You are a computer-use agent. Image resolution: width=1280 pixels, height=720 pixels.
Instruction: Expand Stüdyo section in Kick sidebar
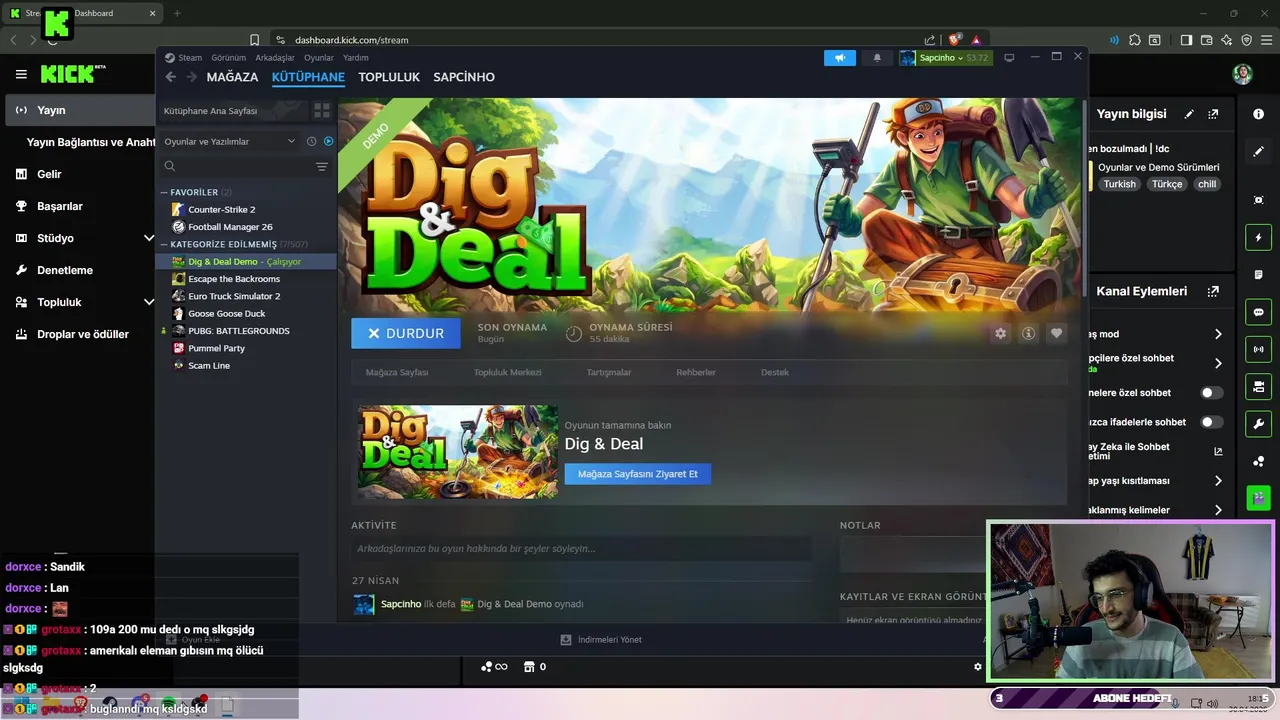[x=148, y=238]
